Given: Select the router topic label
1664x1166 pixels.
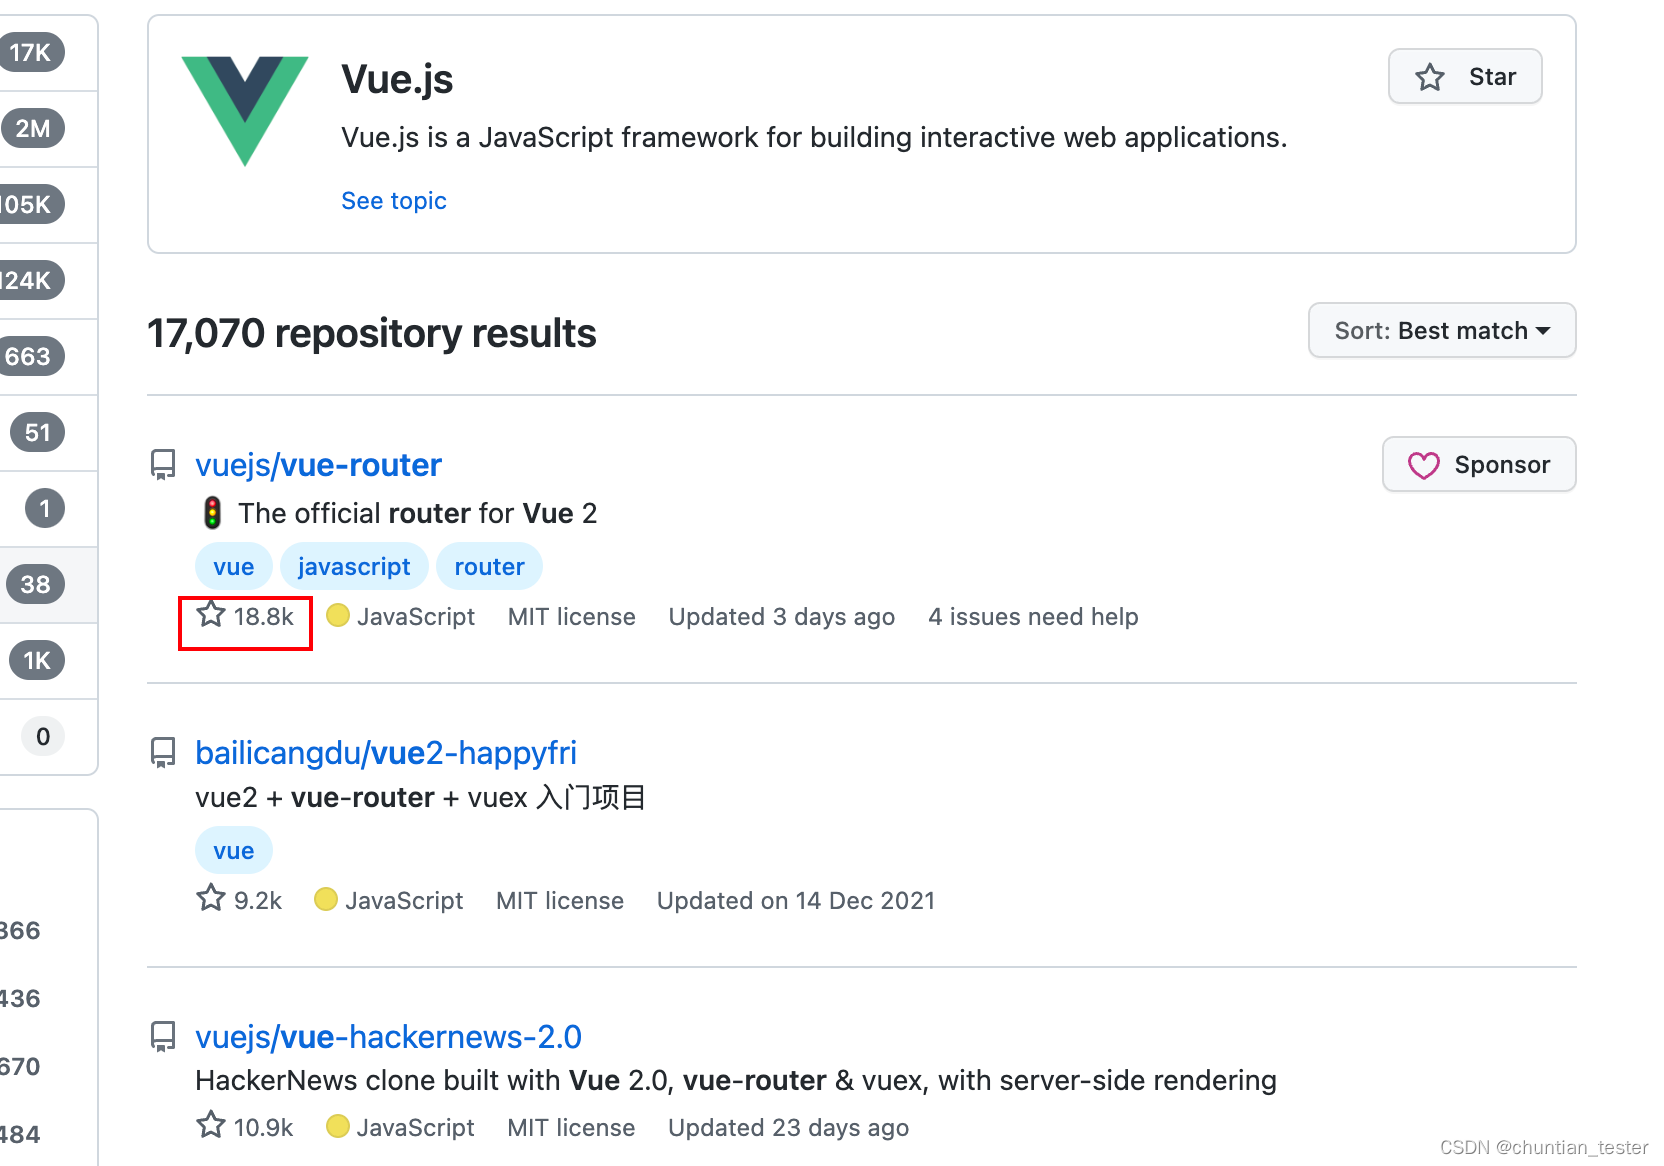Looking at the screenshot, I should coord(489,566).
